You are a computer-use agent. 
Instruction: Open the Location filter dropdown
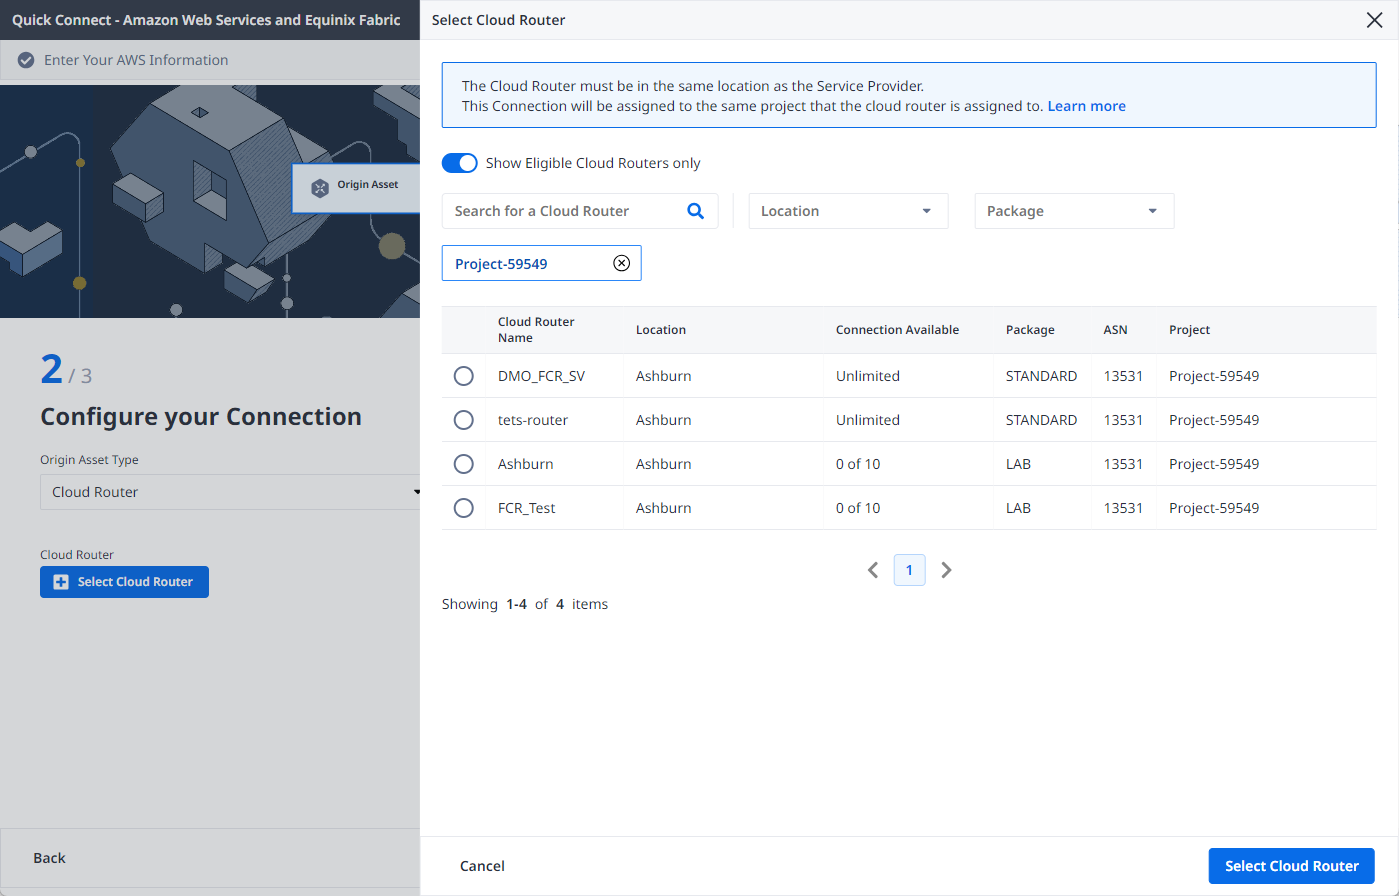[848, 211]
